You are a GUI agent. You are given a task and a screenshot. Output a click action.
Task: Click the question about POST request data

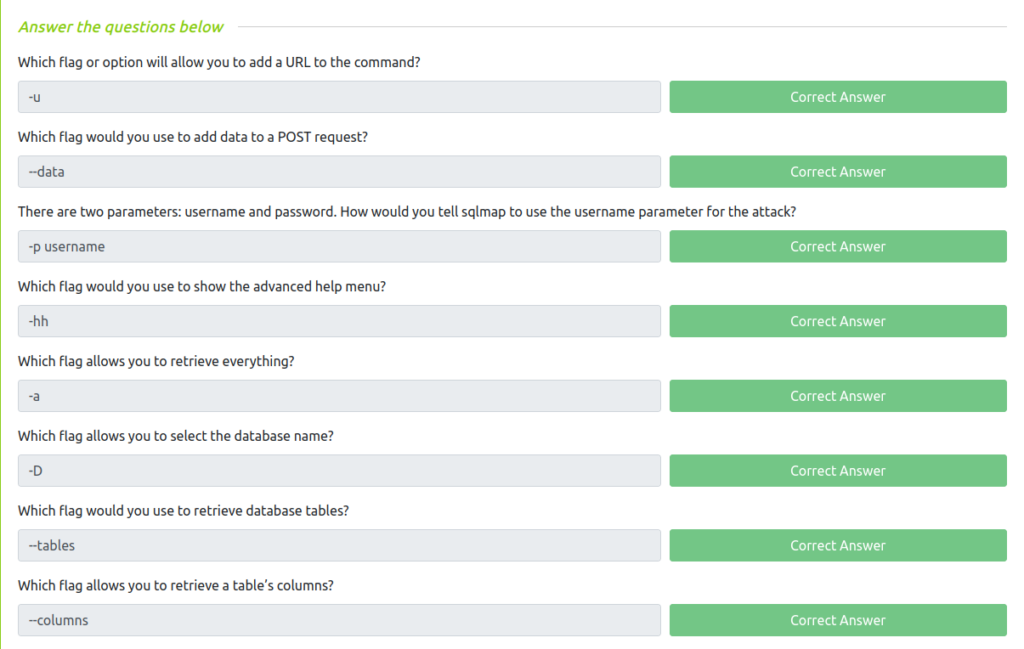tap(193, 137)
